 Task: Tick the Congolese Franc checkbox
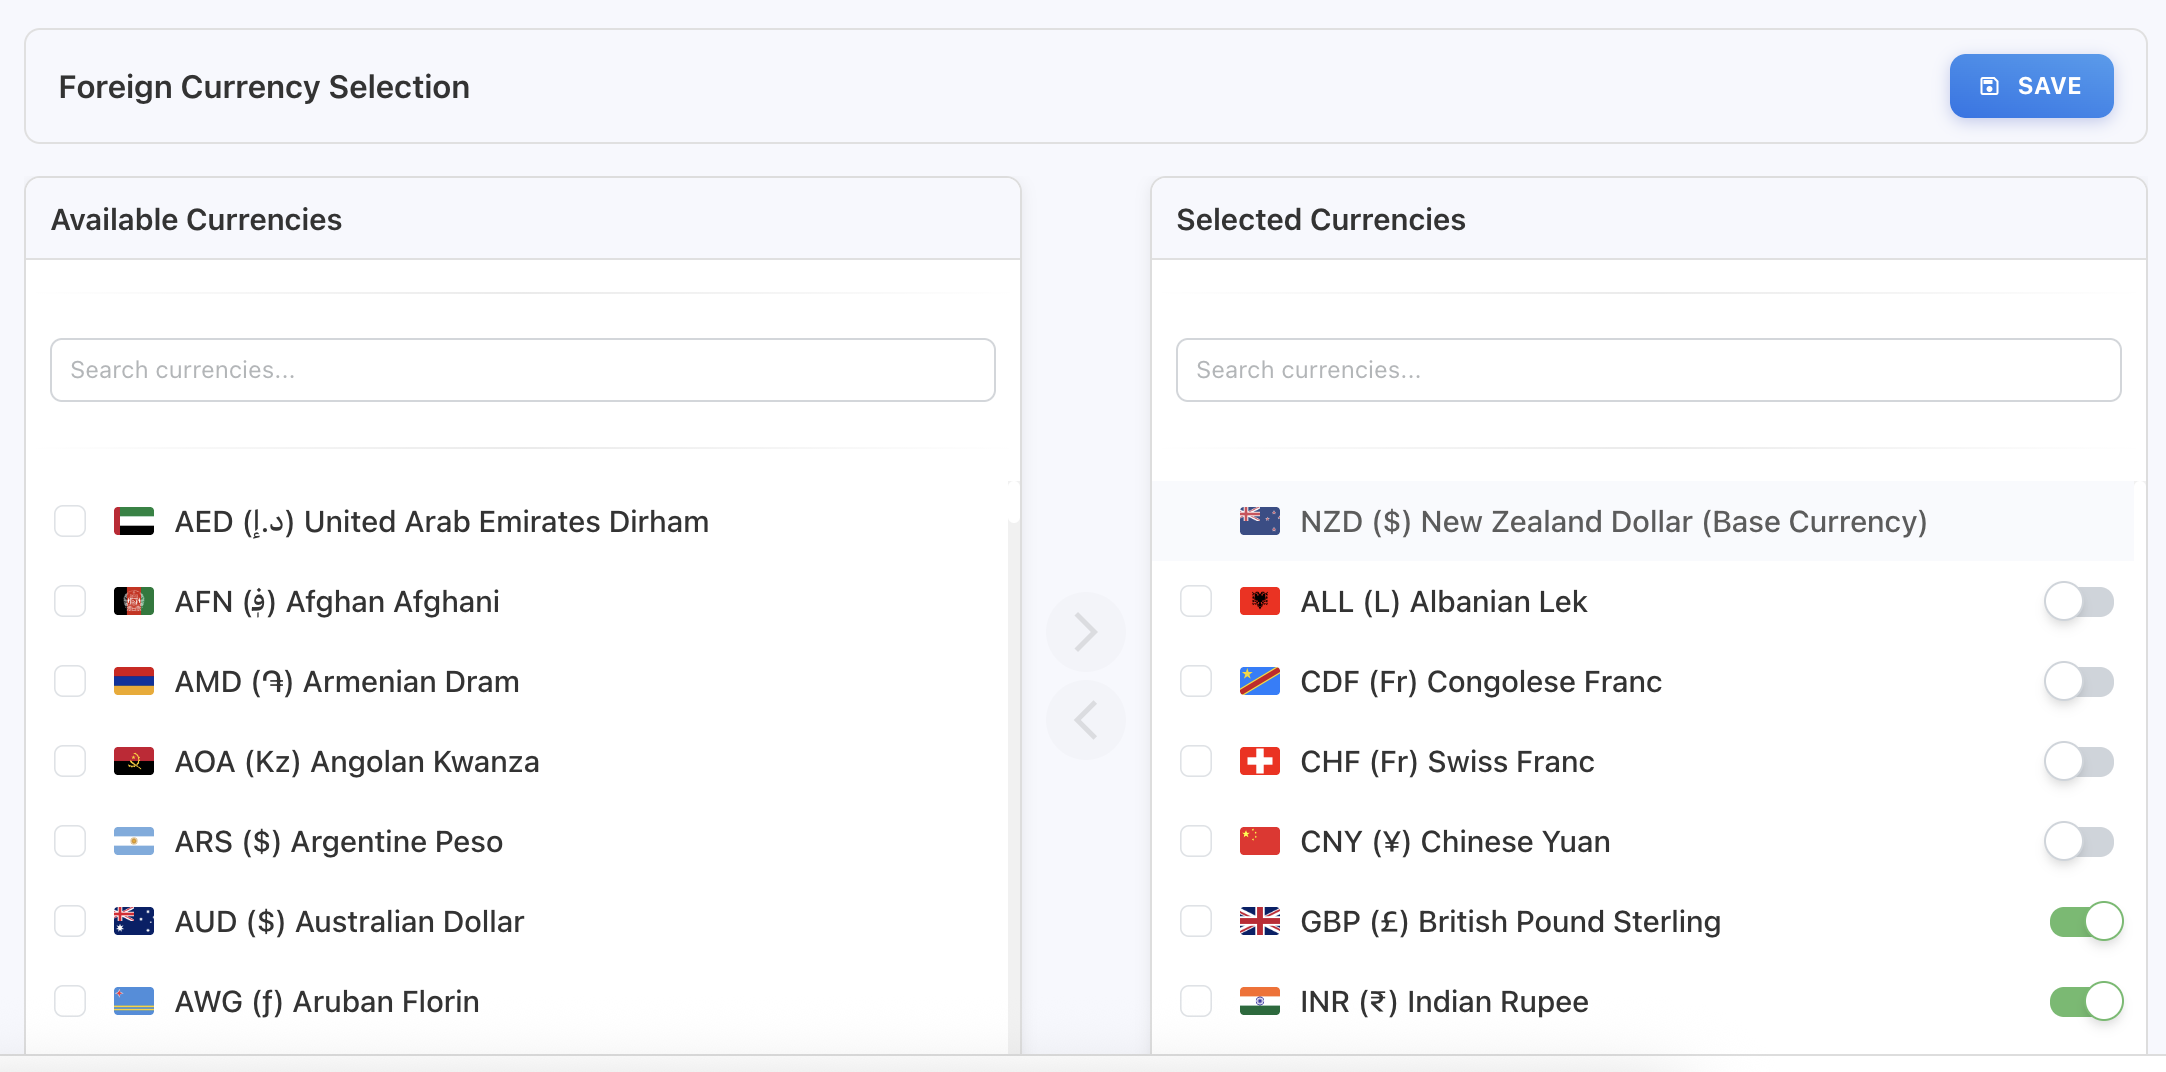[1196, 682]
